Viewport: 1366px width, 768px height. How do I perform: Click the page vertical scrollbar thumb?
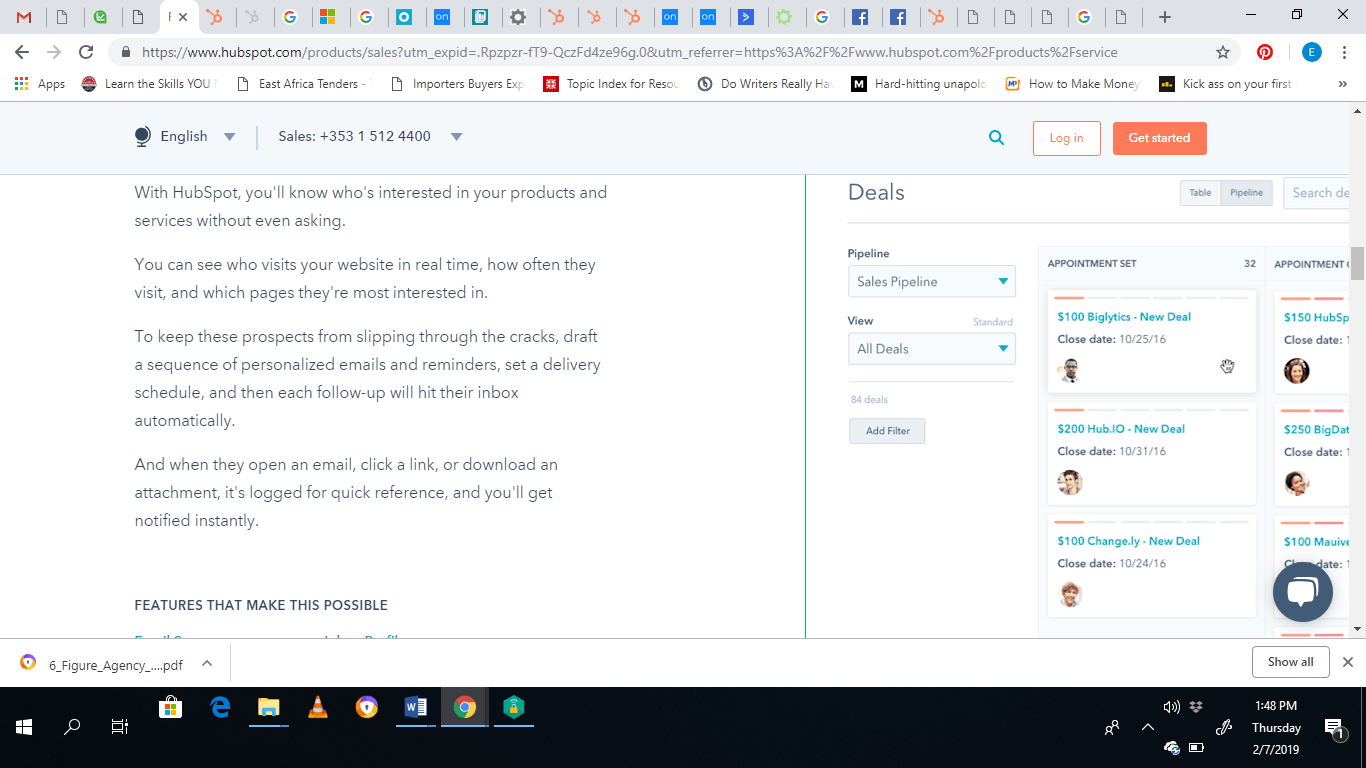(x=1357, y=263)
